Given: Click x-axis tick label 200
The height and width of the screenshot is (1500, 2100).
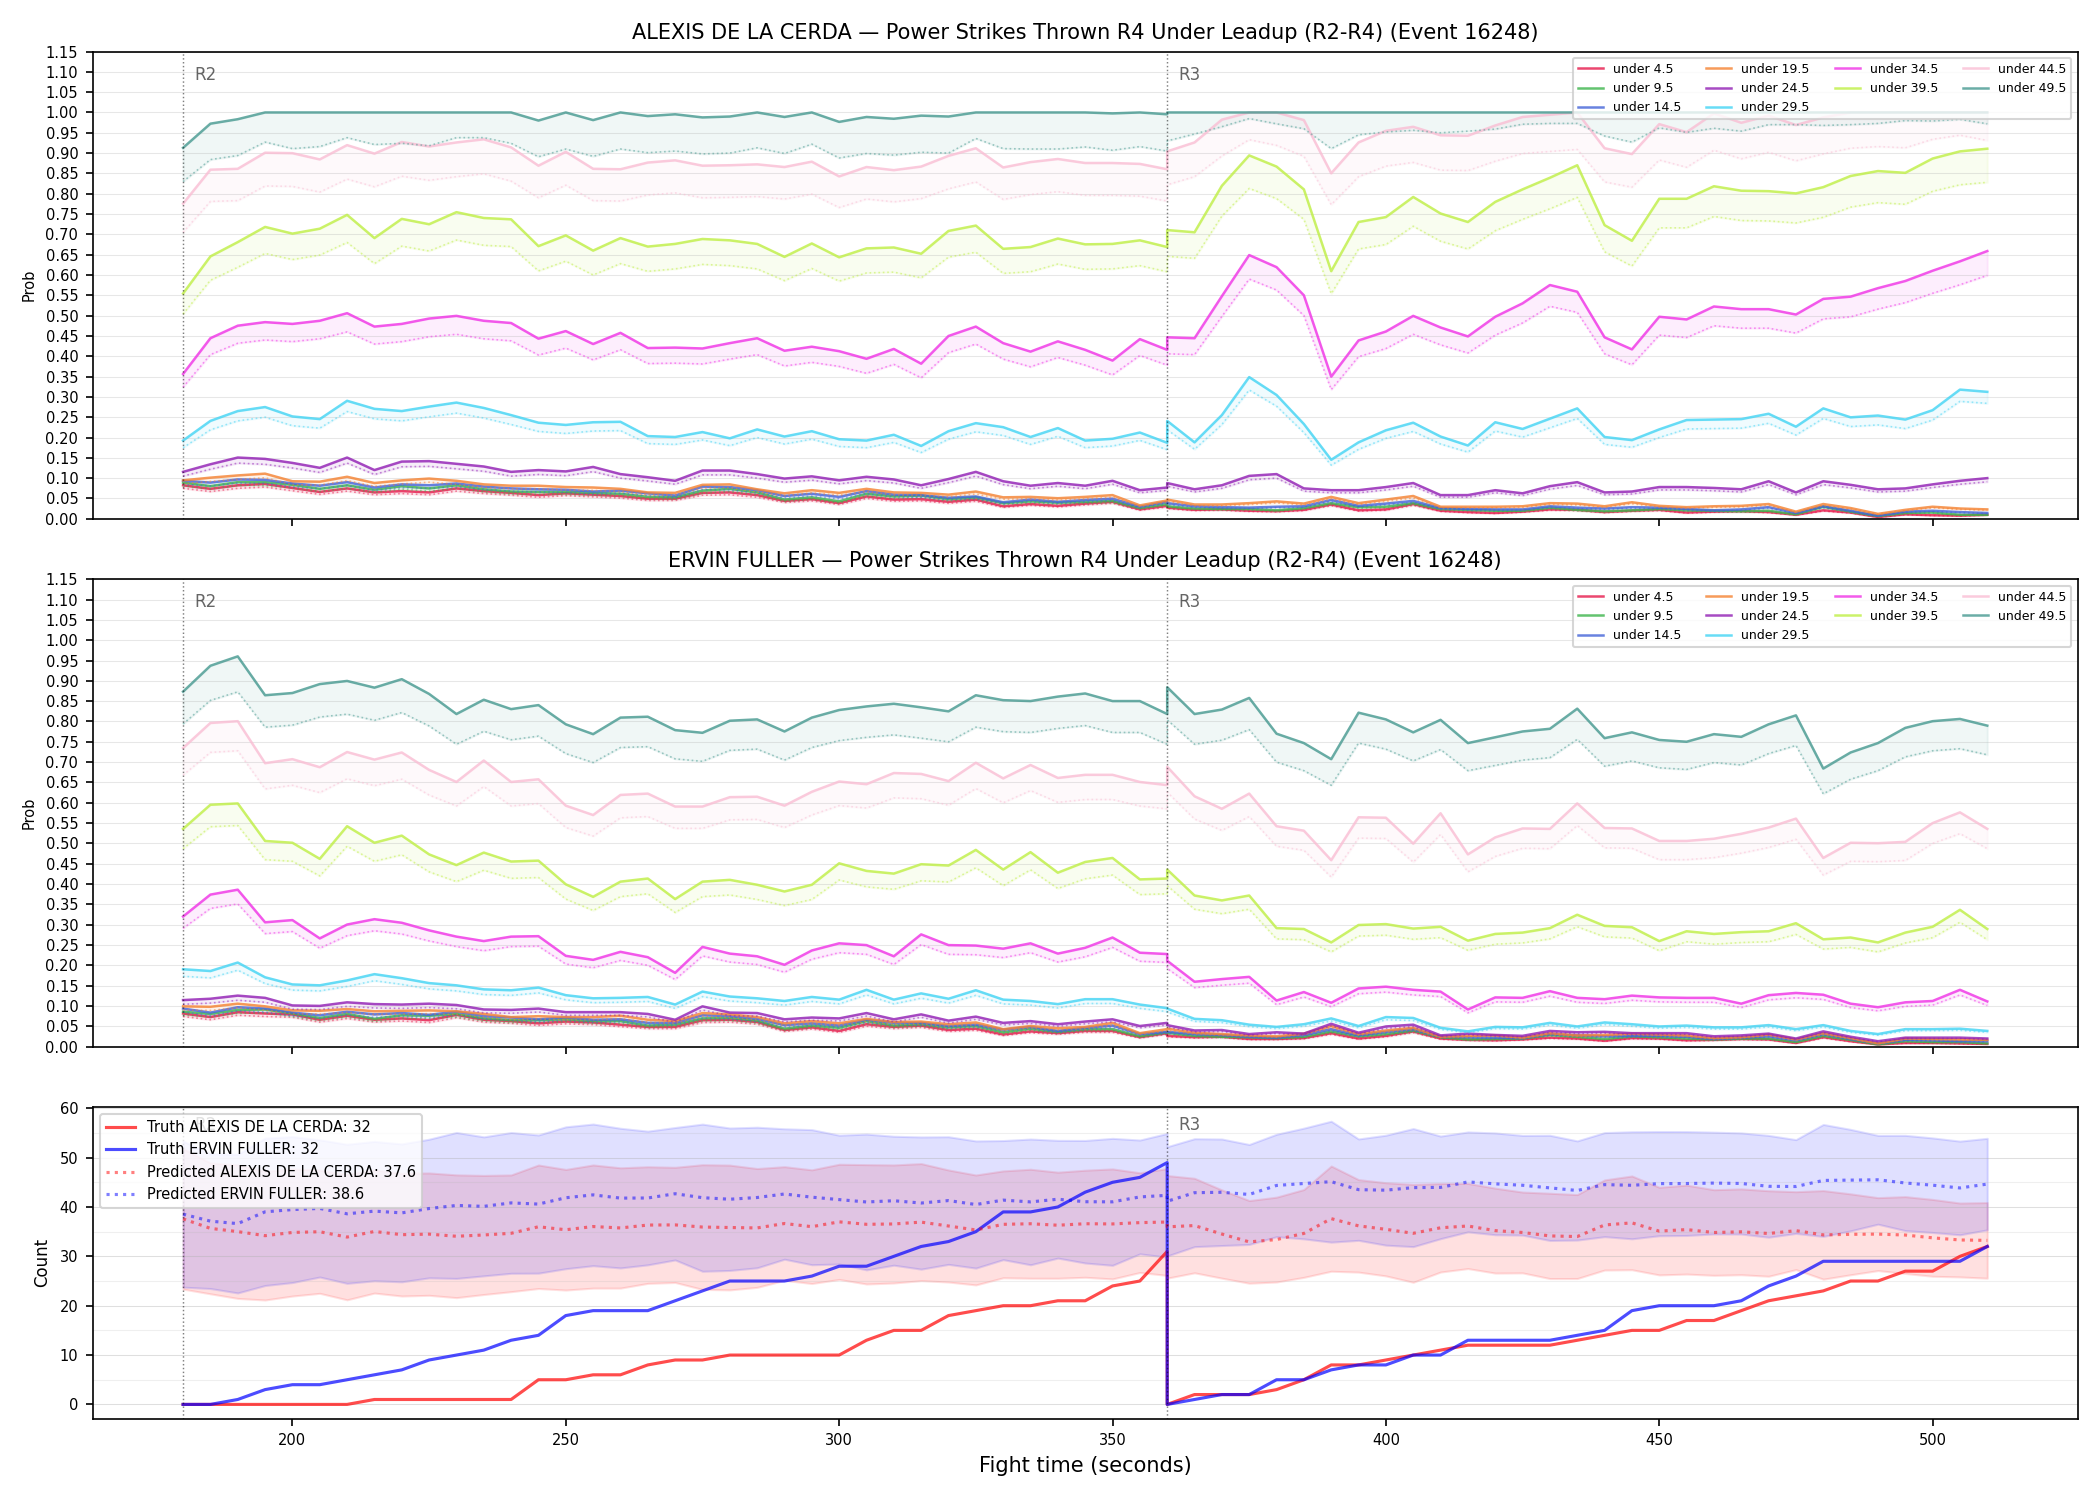Looking at the screenshot, I should pyautogui.click(x=291, y=1440).
